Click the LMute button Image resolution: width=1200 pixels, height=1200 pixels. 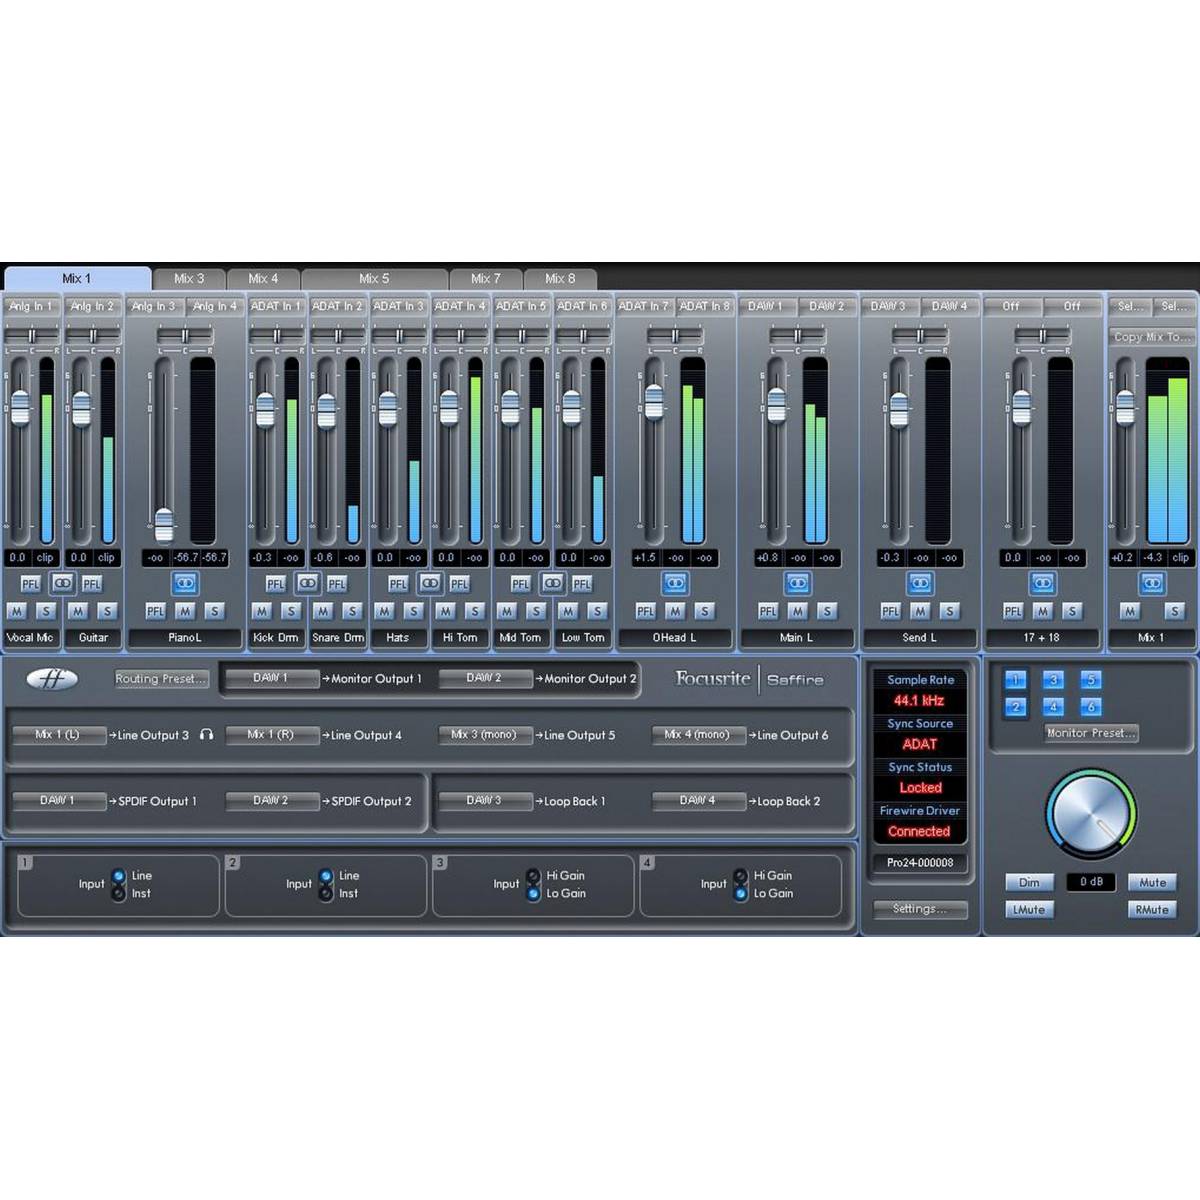click(1029, 910)
